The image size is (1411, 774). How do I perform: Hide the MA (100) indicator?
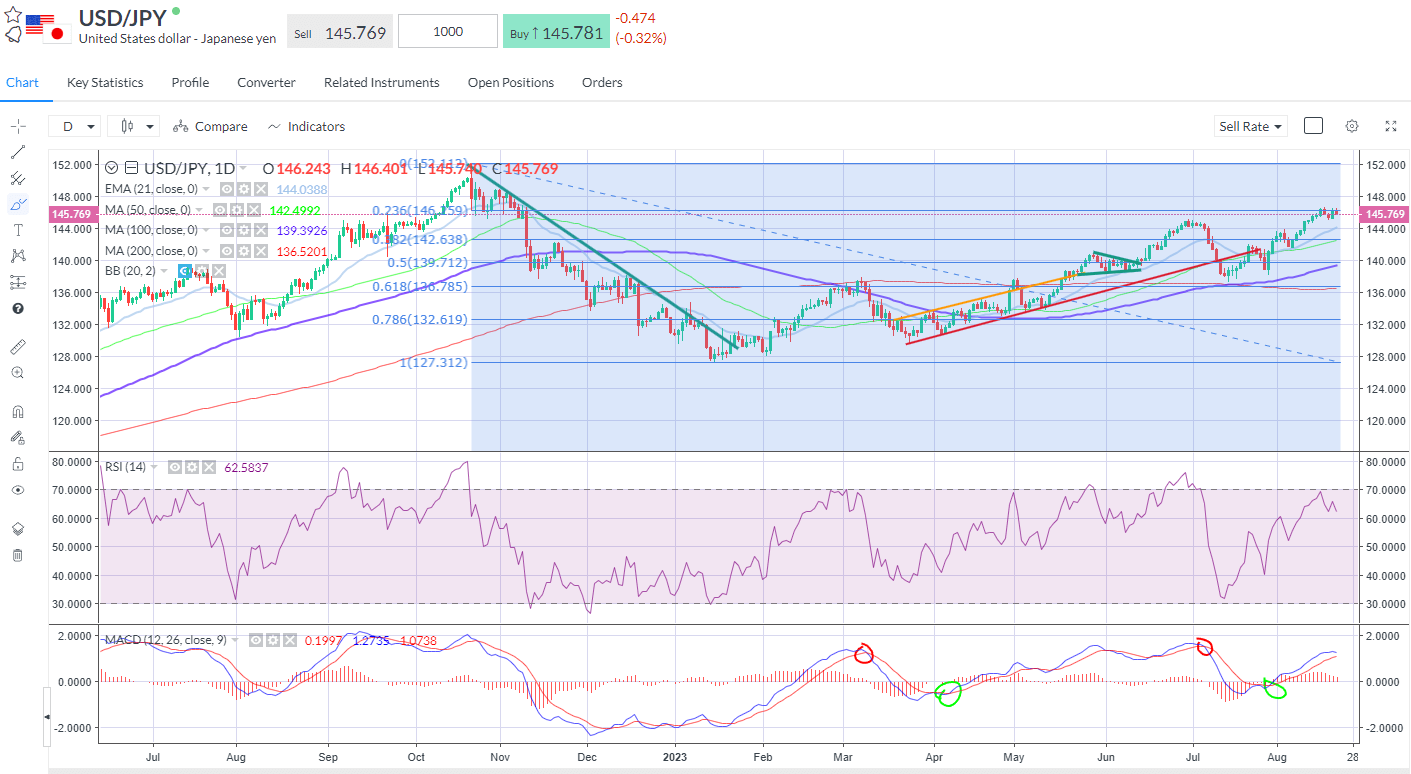[227, 230]
